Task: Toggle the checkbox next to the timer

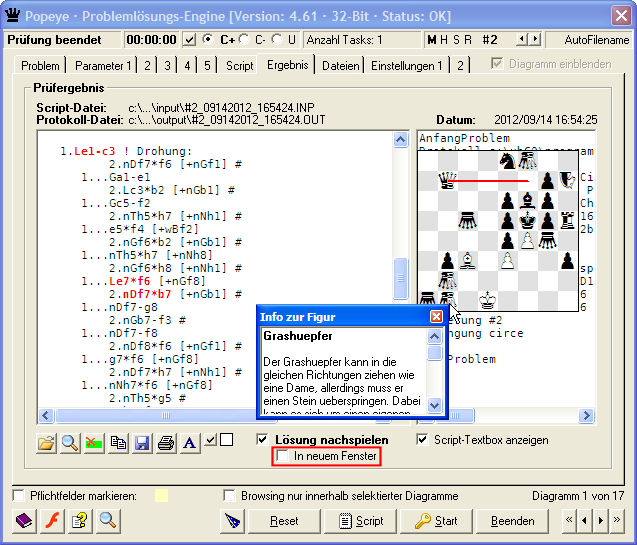Action: pos(189,39)
